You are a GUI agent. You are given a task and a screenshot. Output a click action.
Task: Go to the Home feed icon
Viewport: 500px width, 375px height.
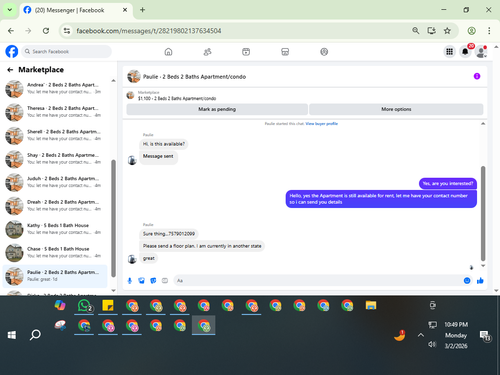click(x=168, y=52)
